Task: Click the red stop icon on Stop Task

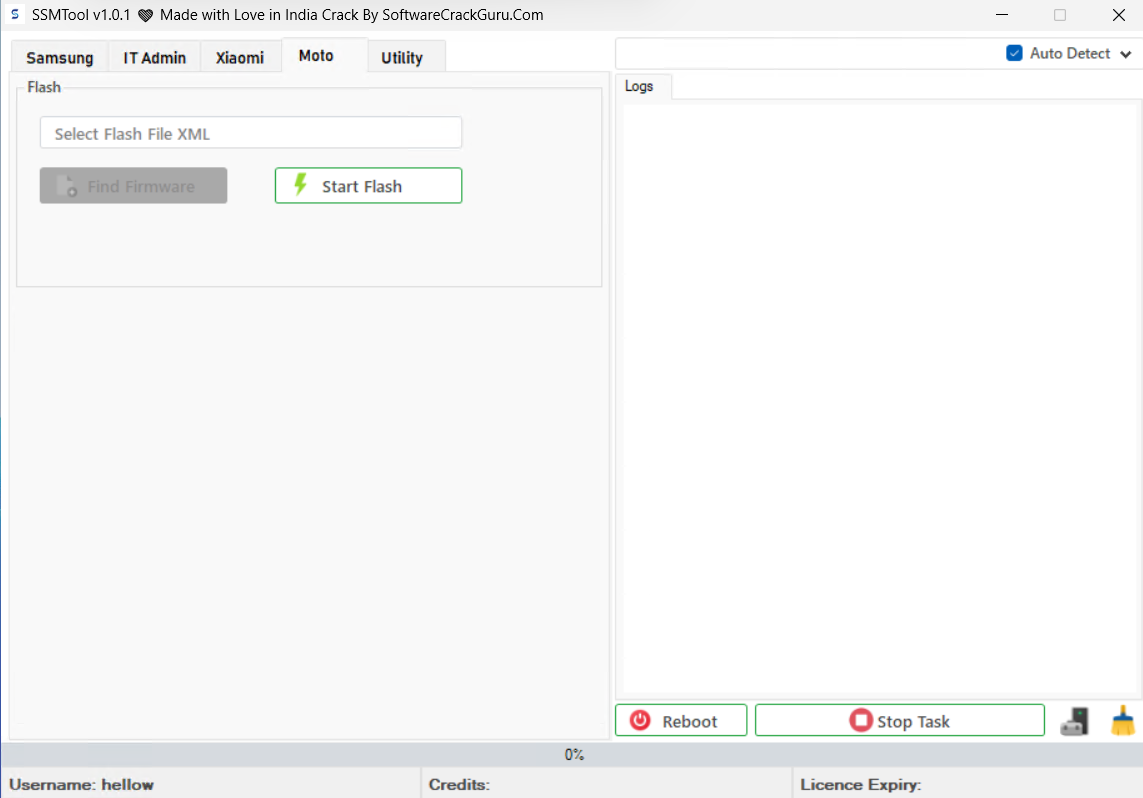Action: coord(860,721)
